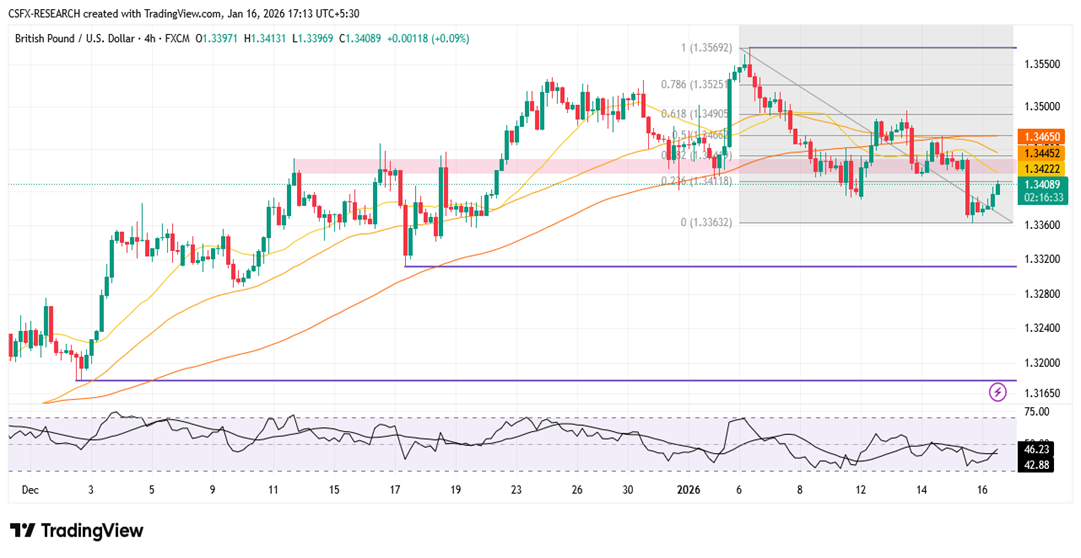The height and width of the screenshot is (558, 1081).
Task: Click the TradingView logo at bottom left
Action: point(77,531)
